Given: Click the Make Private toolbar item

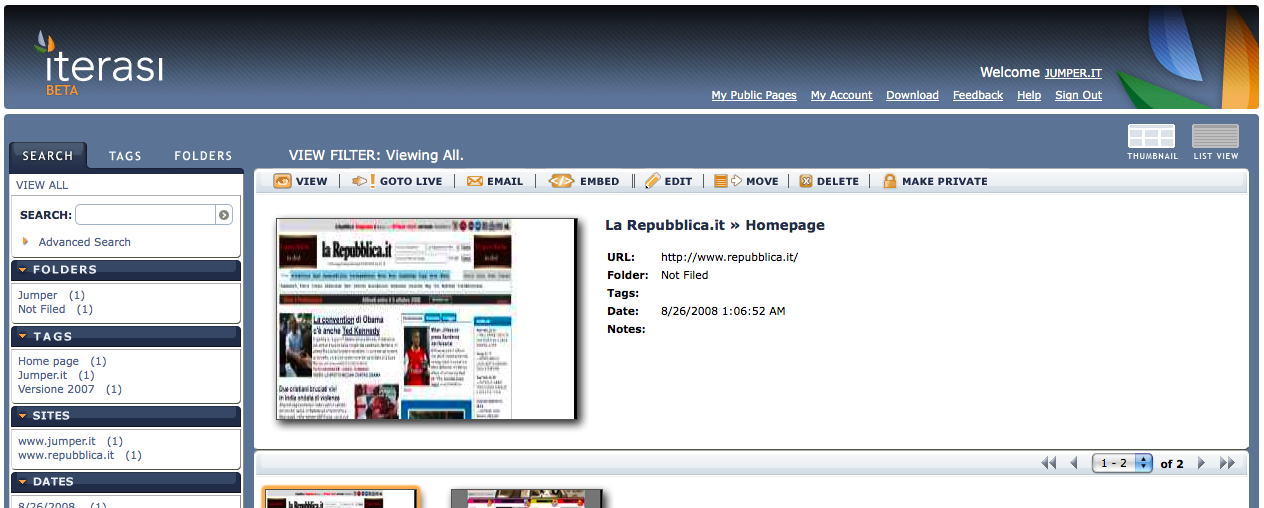Looking at the screenshot, I should (x=935, y=181).
